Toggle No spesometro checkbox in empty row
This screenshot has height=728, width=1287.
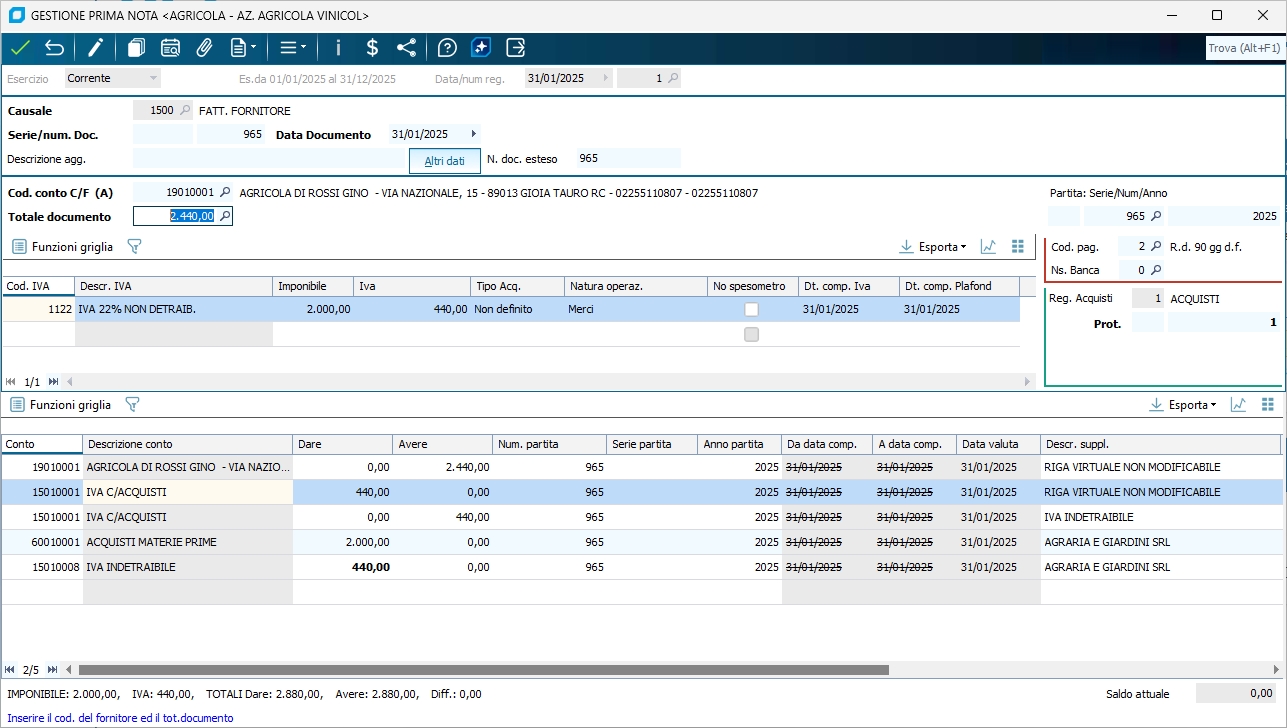(751, 335)
